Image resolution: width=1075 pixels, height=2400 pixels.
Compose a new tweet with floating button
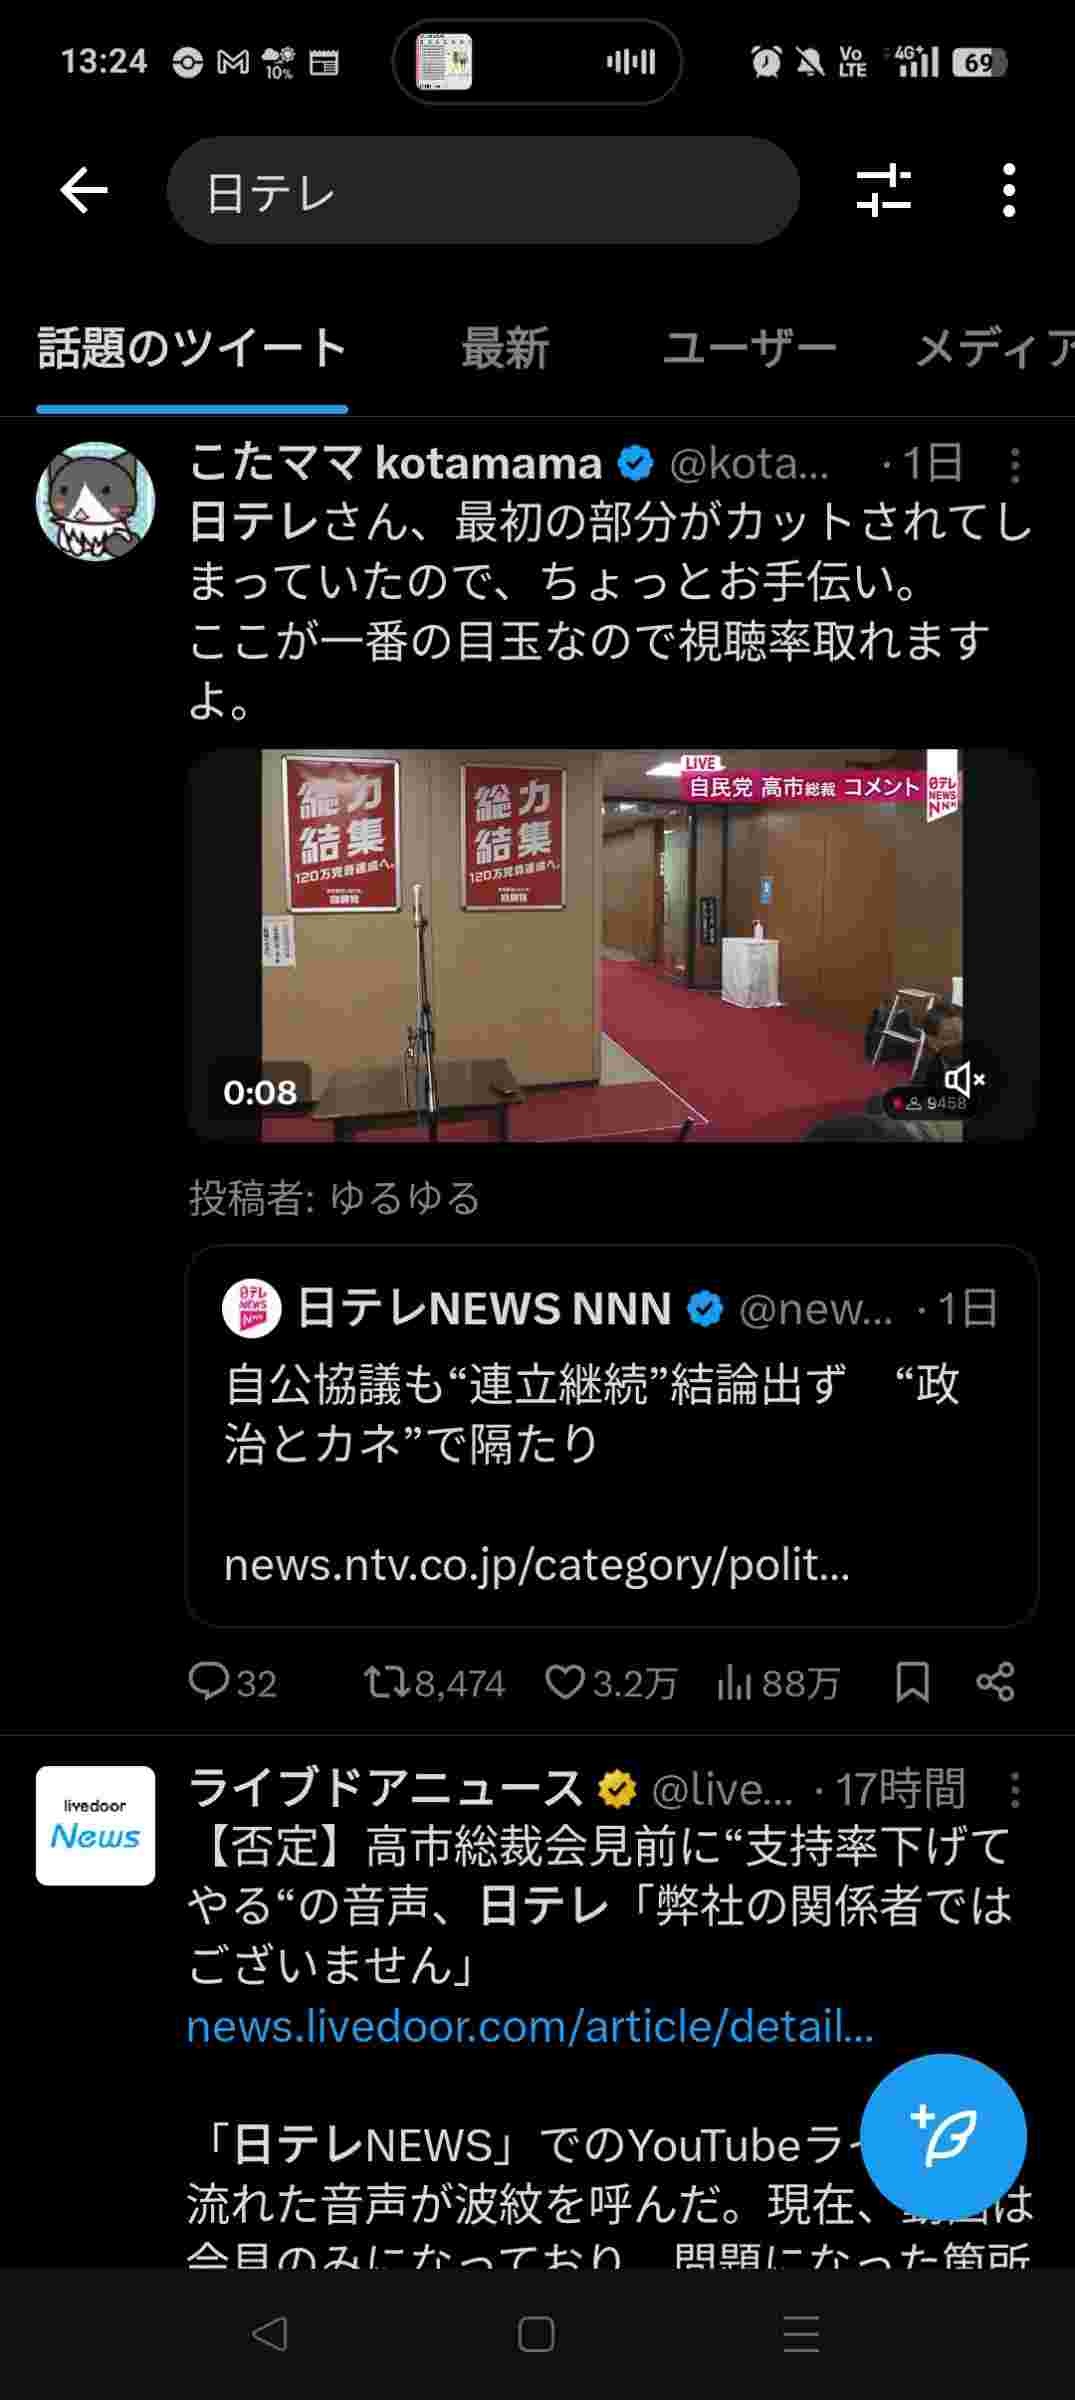[x=943, y=2137]
